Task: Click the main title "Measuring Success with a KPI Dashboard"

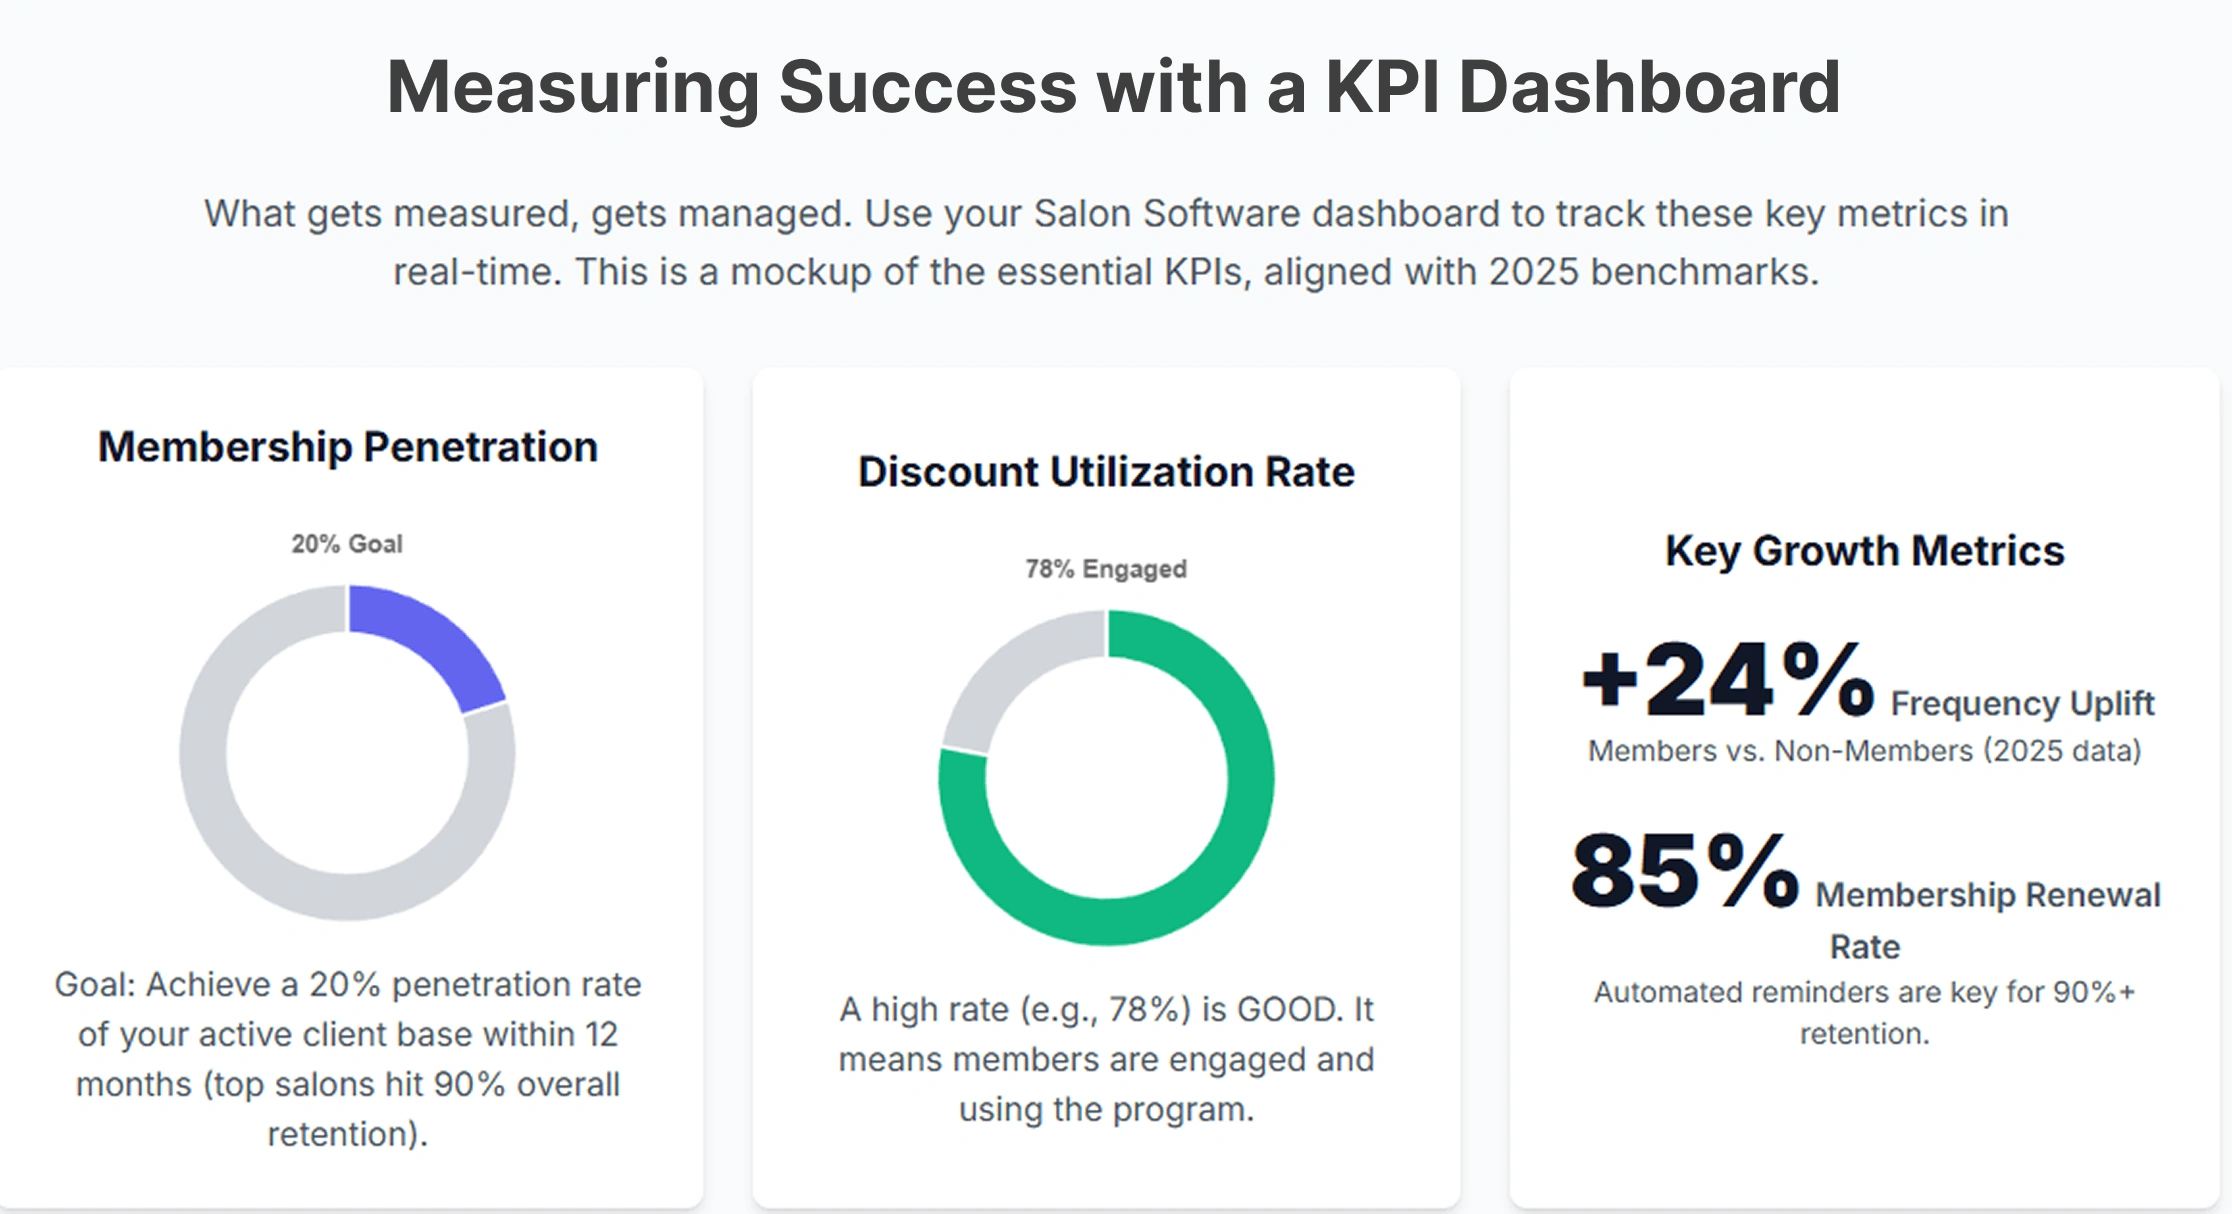Action: pos(1114,87)
